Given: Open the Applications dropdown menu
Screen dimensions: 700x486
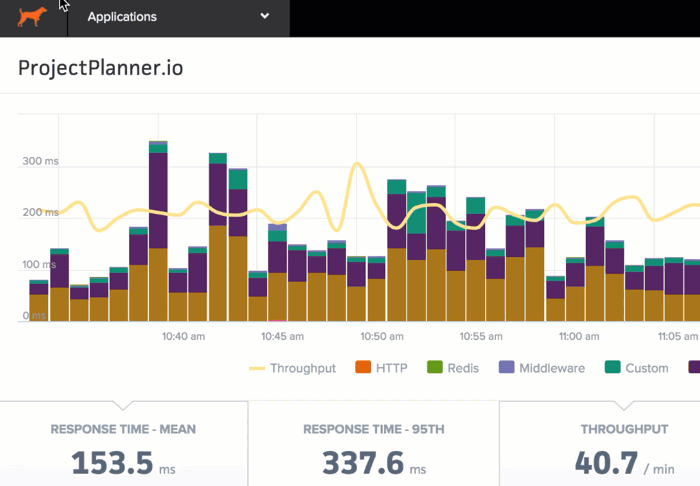Looking at the screenshot, I should pos(179,17).
